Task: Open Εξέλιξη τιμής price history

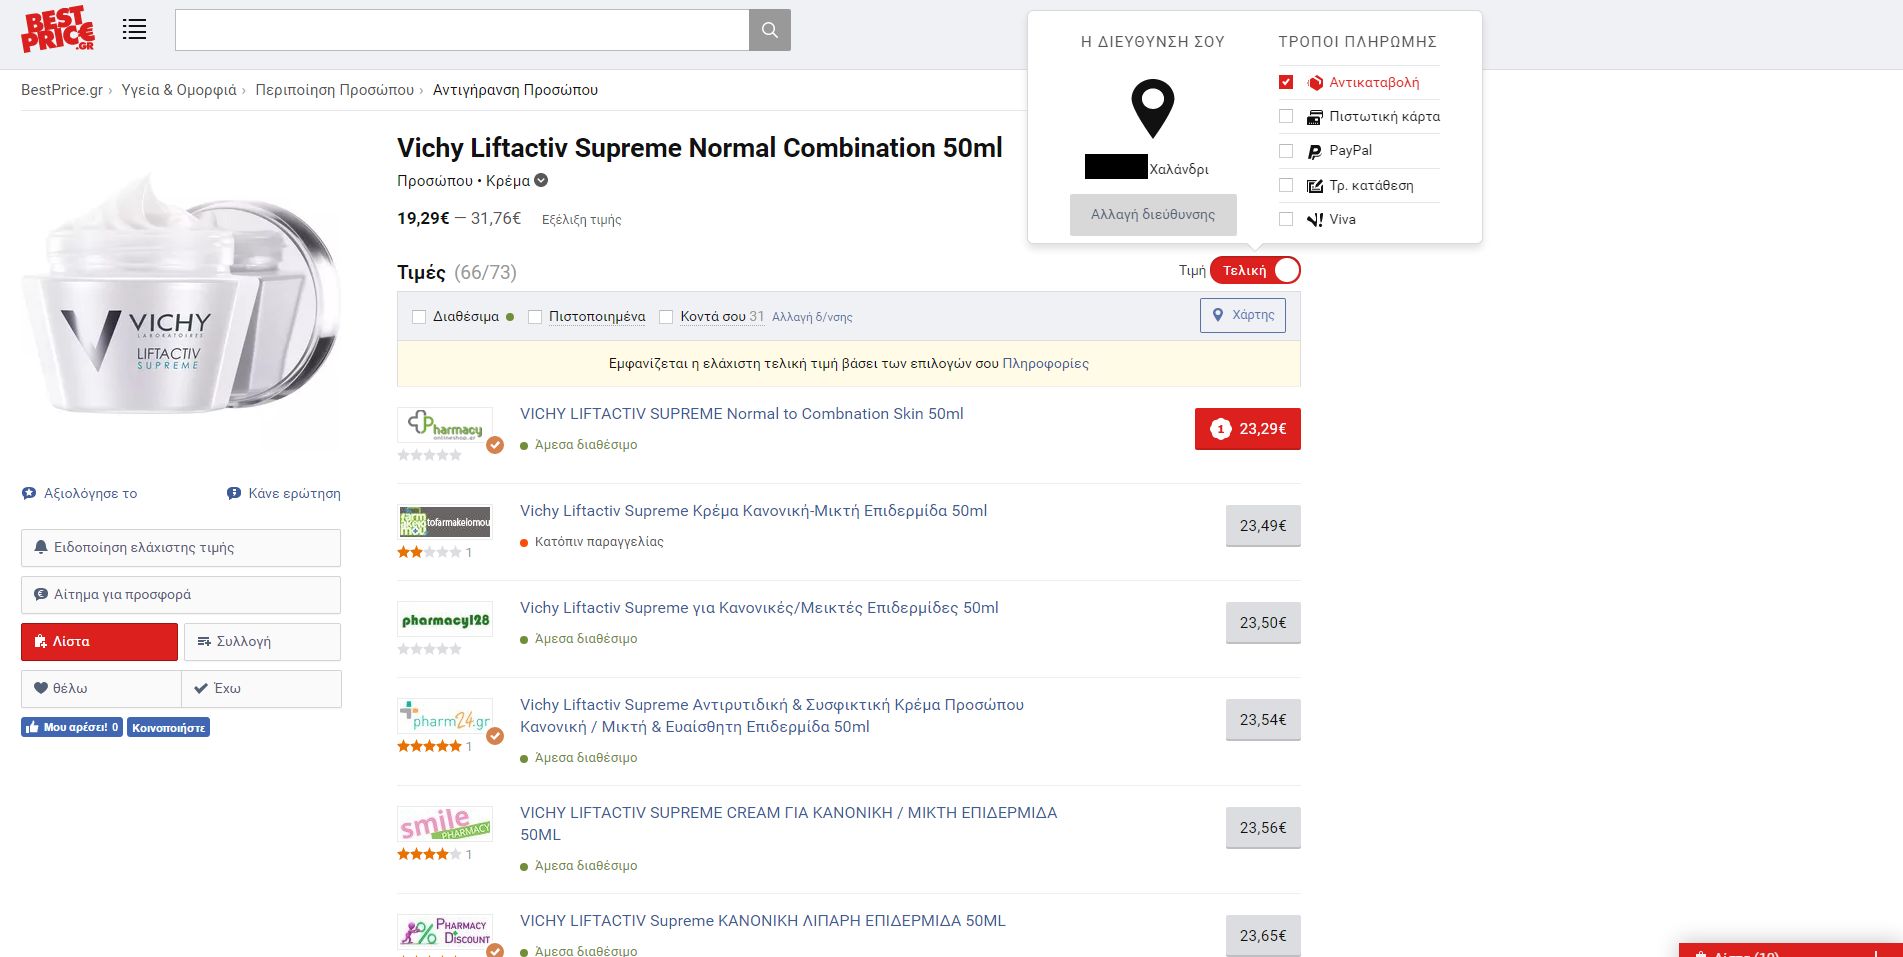Action: pos(581,220)
